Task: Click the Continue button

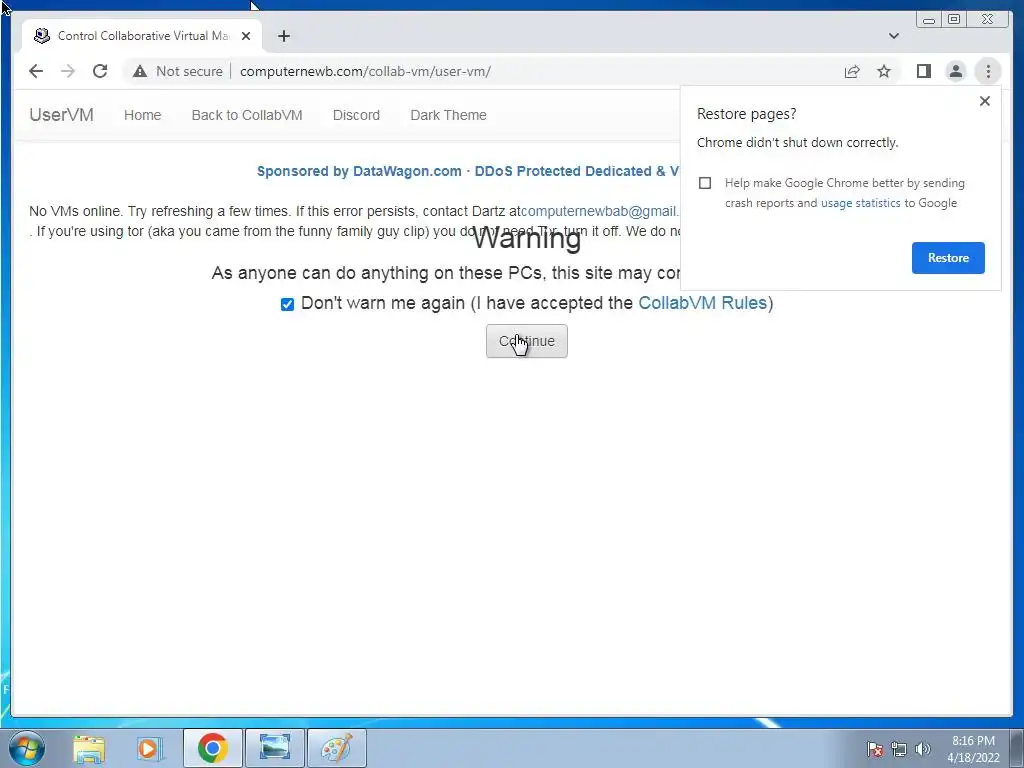Action: 526,341
